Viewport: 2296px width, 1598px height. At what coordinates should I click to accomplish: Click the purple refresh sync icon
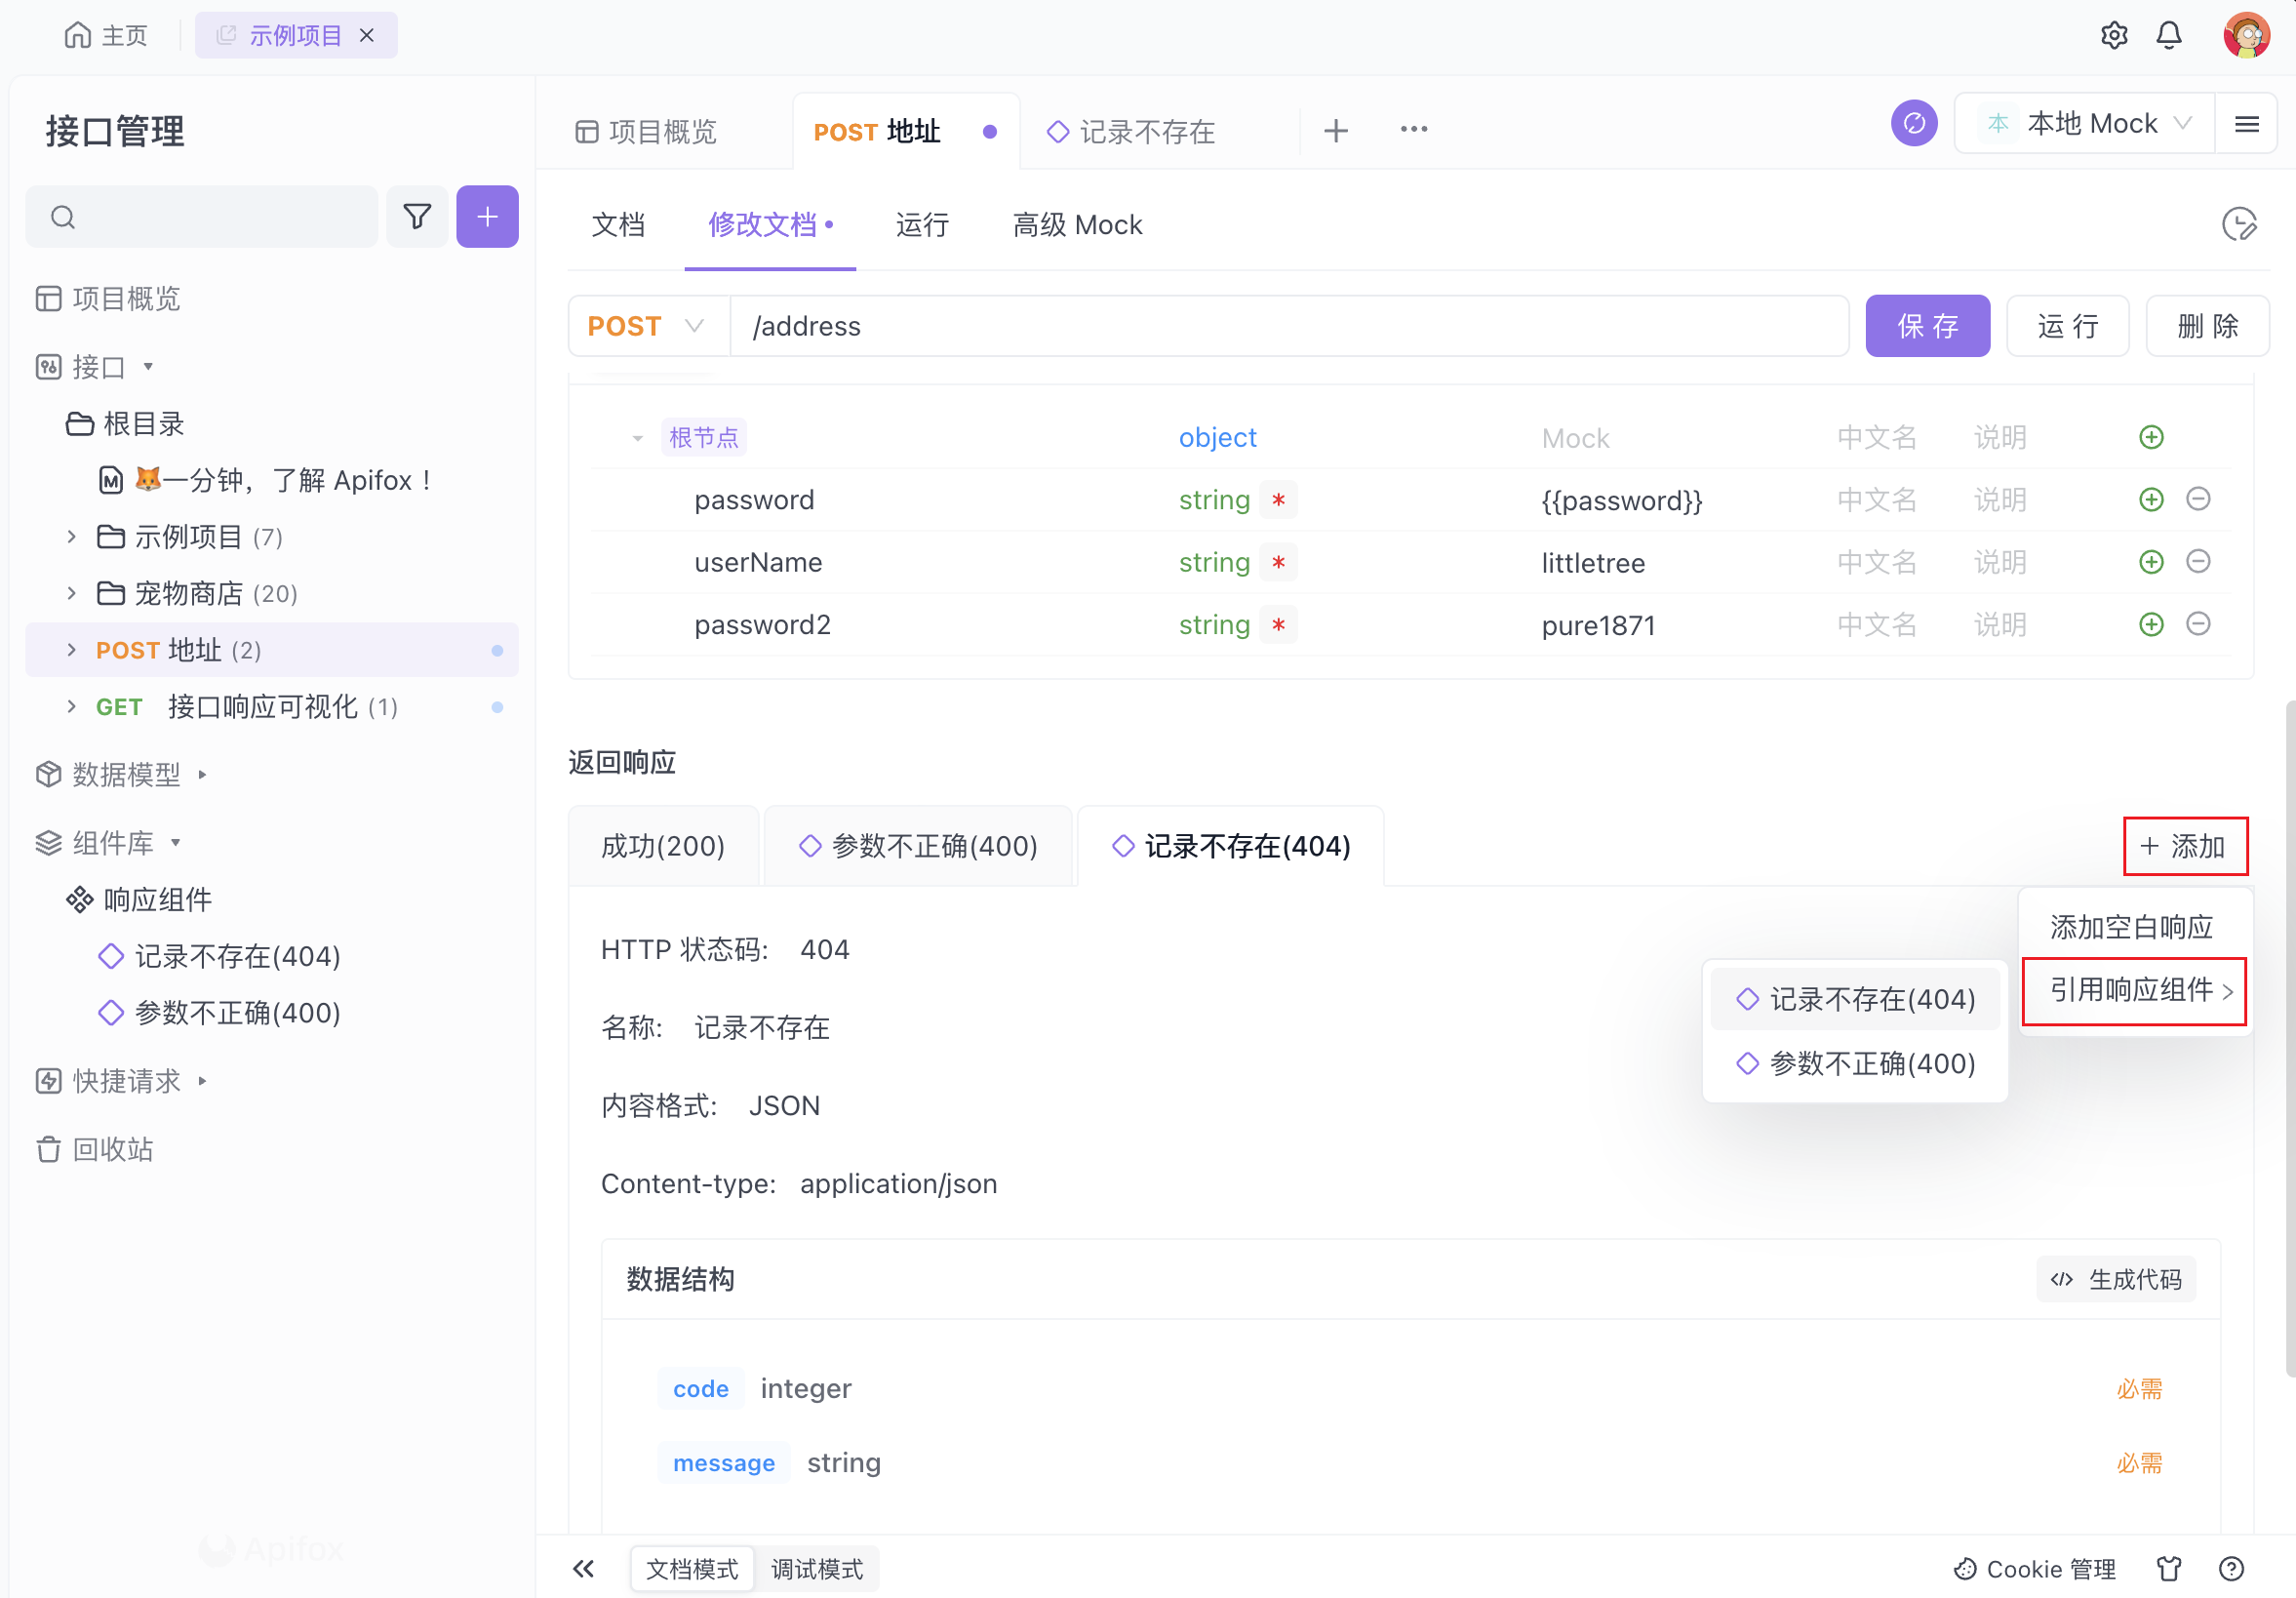tap(1913, 124)
